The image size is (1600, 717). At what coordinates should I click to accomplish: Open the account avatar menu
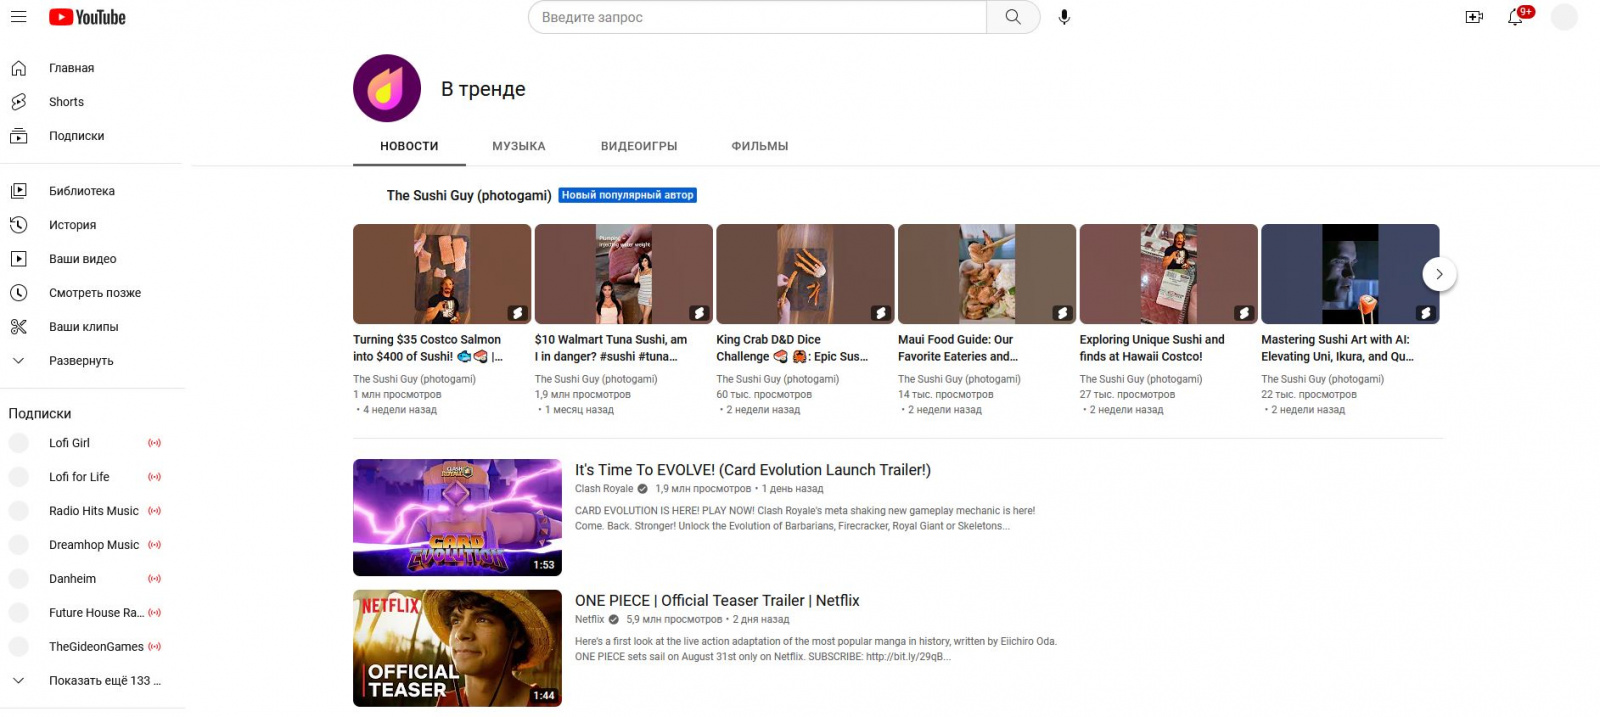[x=1564, y=17]
